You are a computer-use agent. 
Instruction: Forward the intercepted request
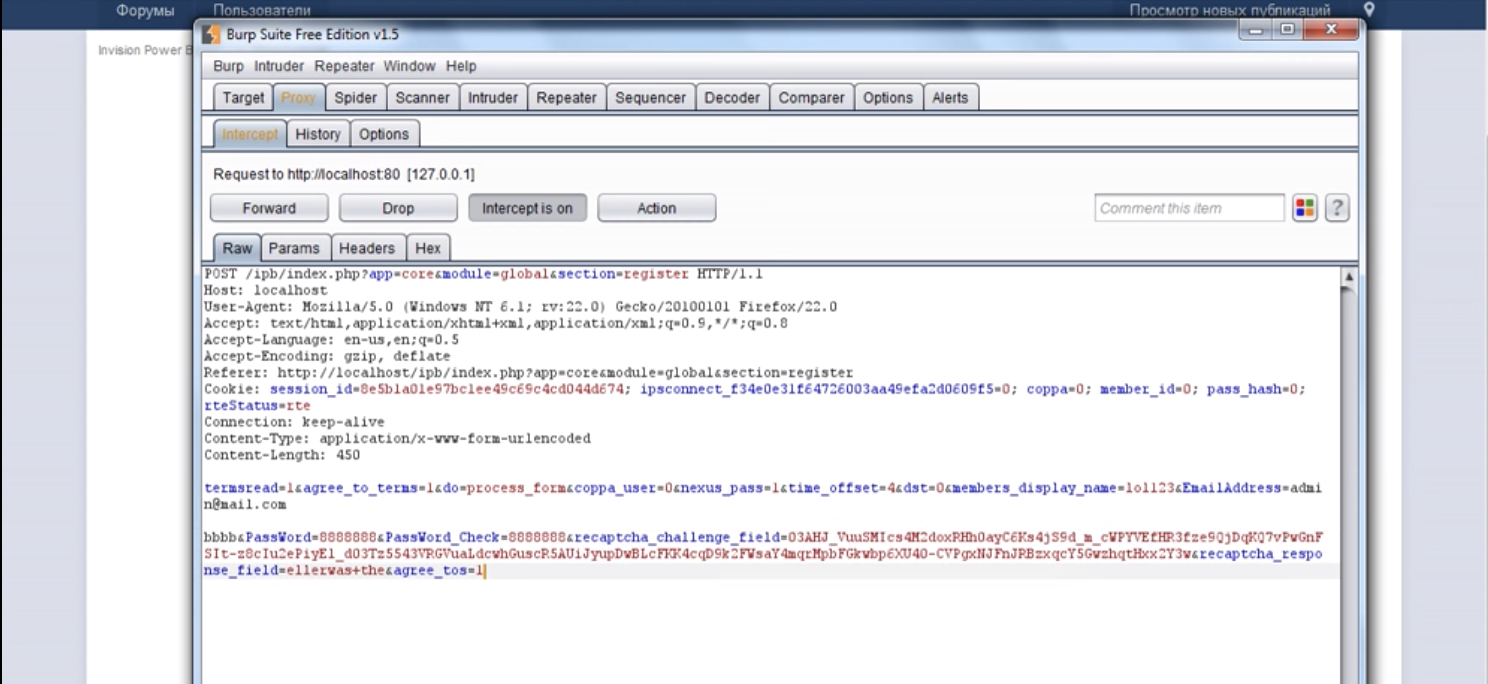[269, 208]
